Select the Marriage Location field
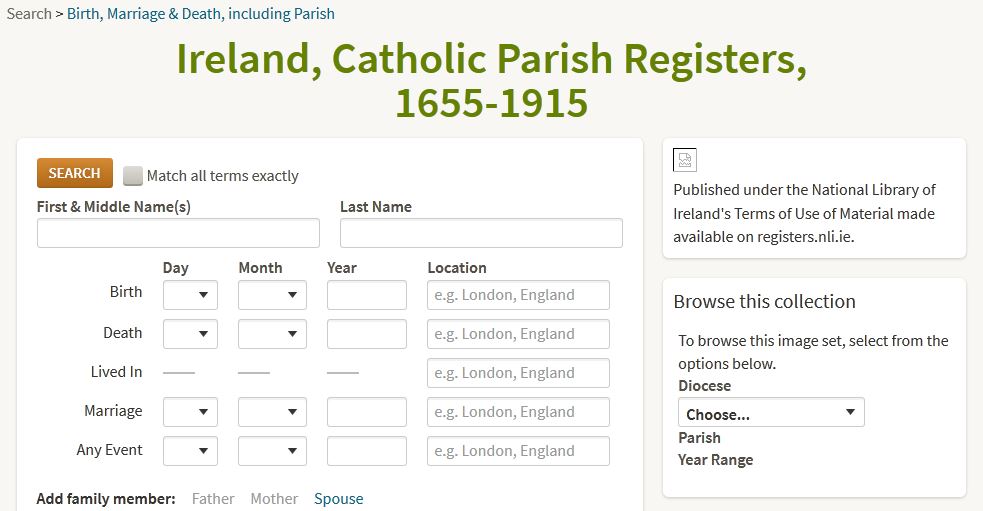Screen dimensions: 983x511 pyautogui.click(x=518, y=412)
